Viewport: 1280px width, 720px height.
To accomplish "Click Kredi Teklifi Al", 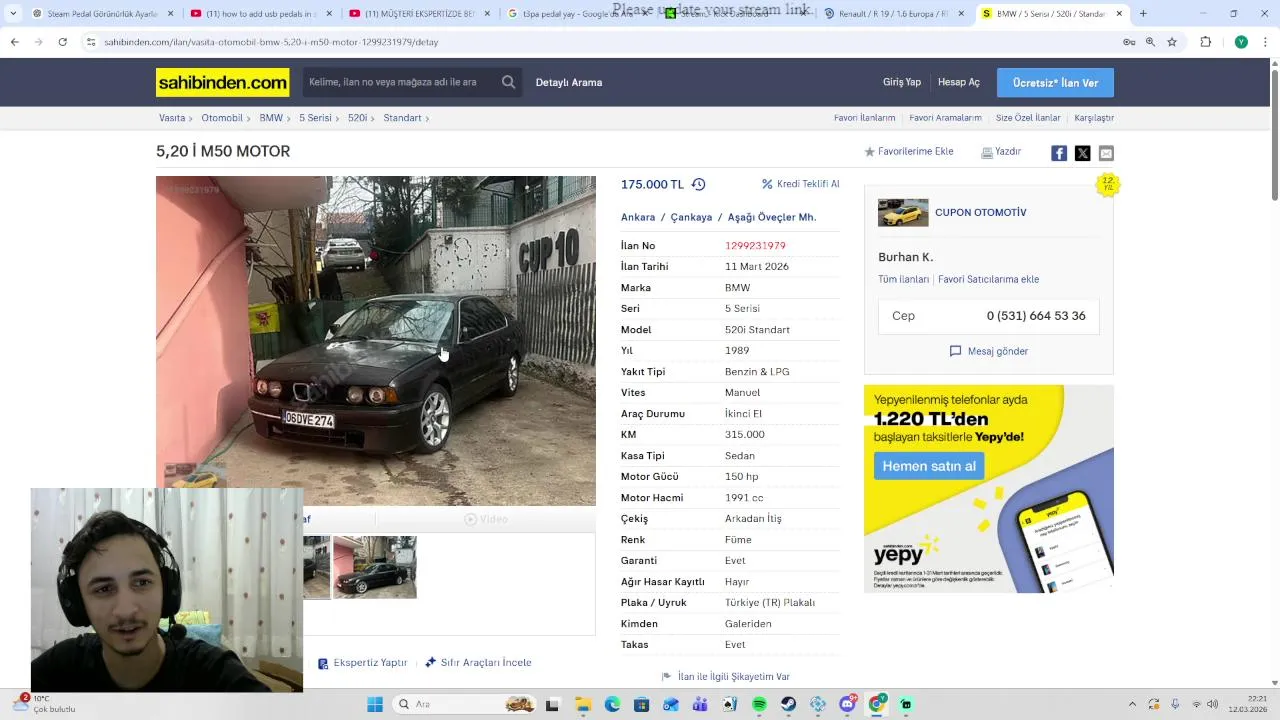I will coord(801,184).
